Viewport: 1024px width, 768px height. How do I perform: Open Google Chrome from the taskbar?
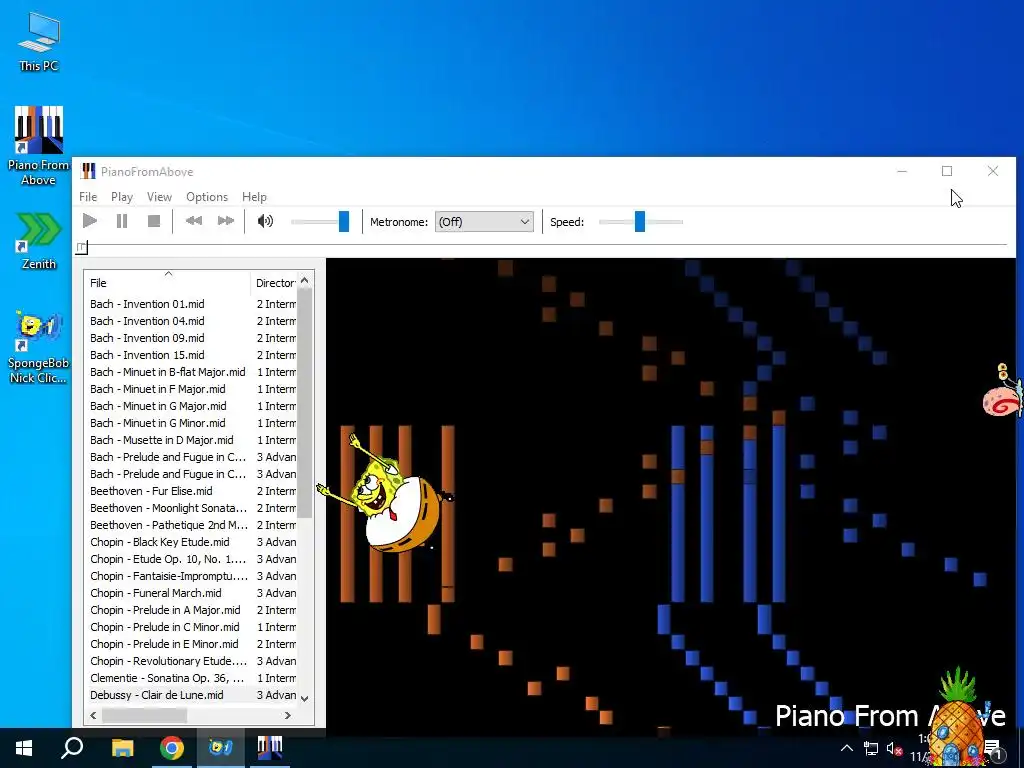tap(172, 748)
